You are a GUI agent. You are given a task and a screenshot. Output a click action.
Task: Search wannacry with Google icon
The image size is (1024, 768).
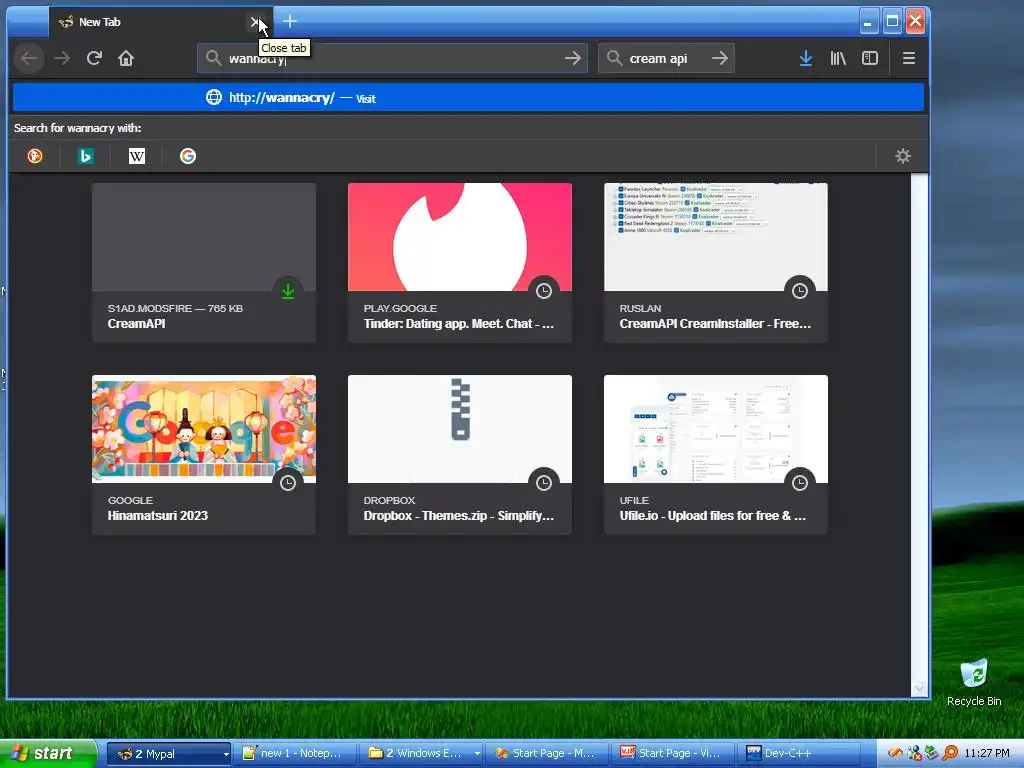pos(188,156)
